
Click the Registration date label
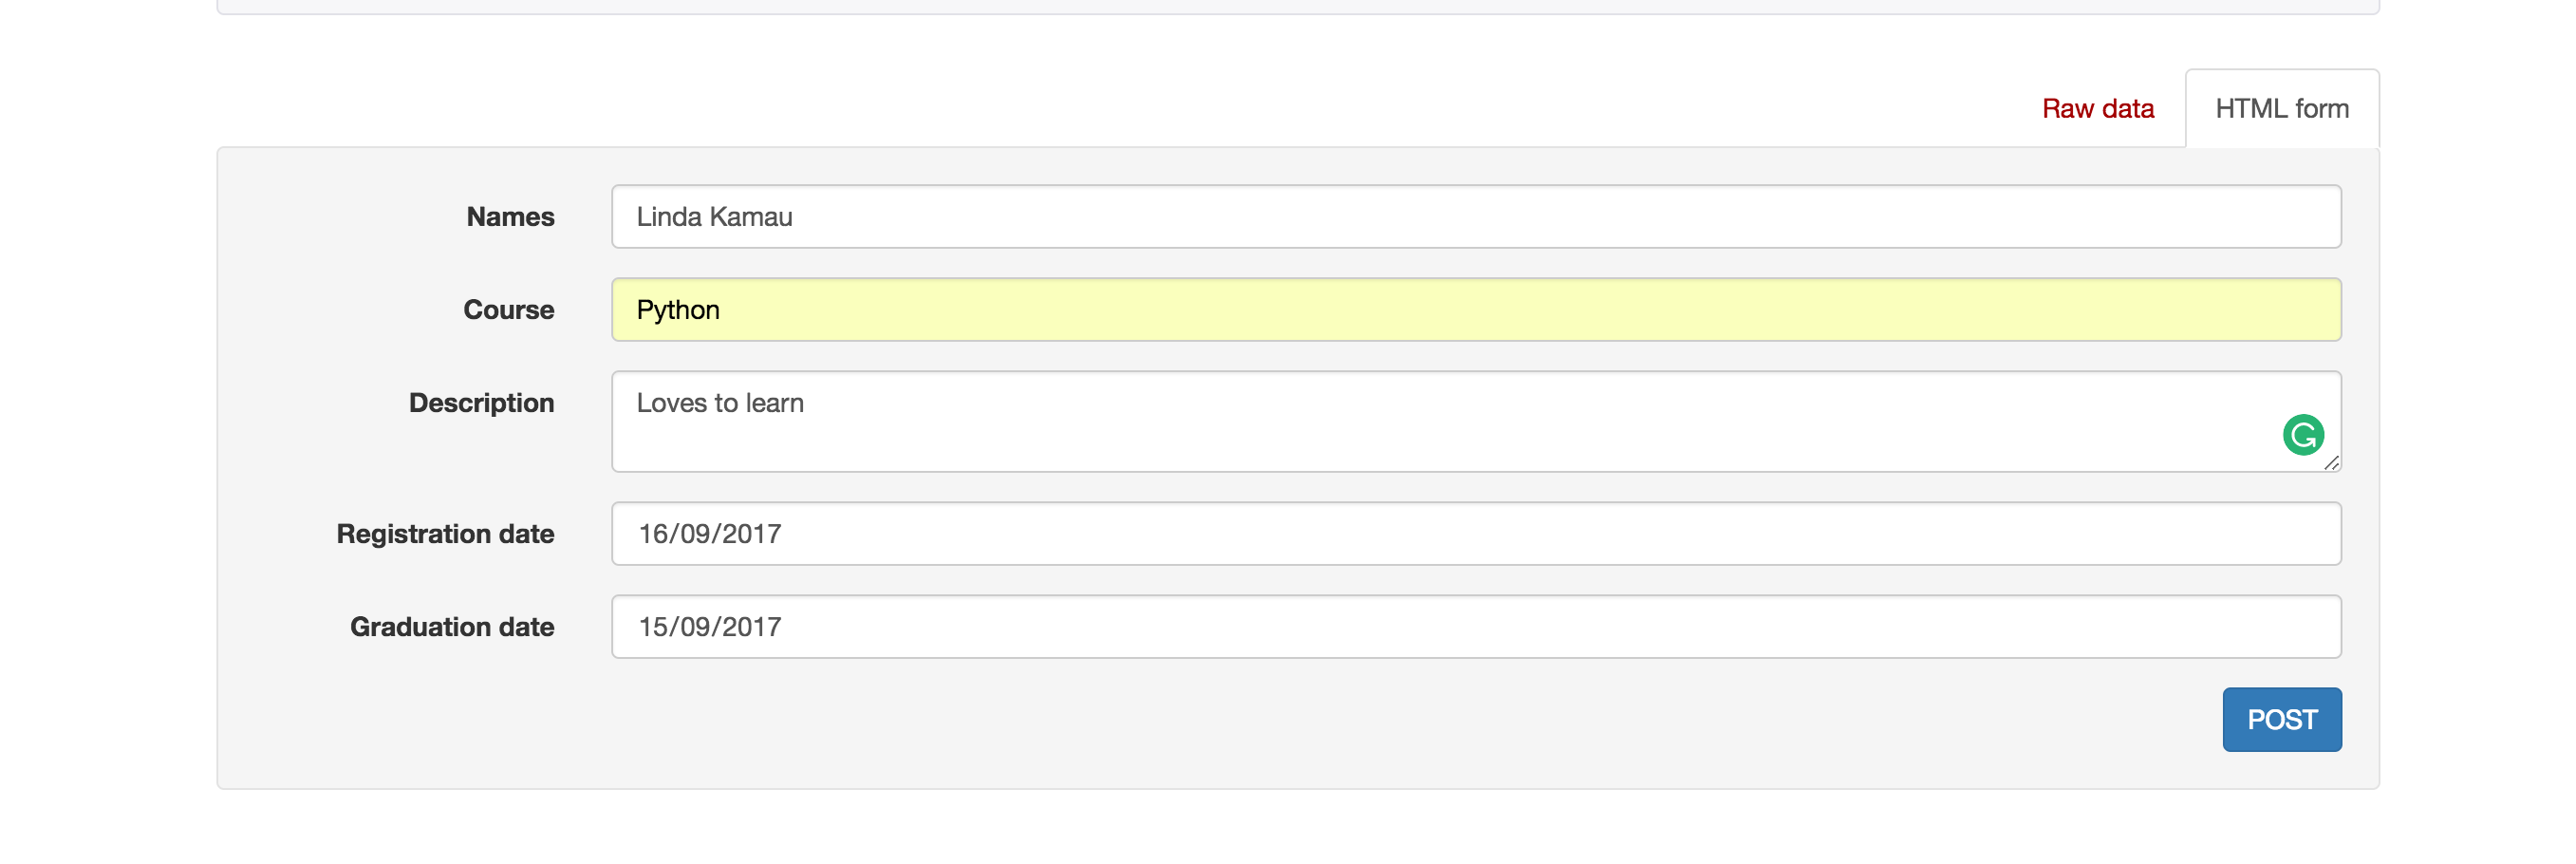445,534
